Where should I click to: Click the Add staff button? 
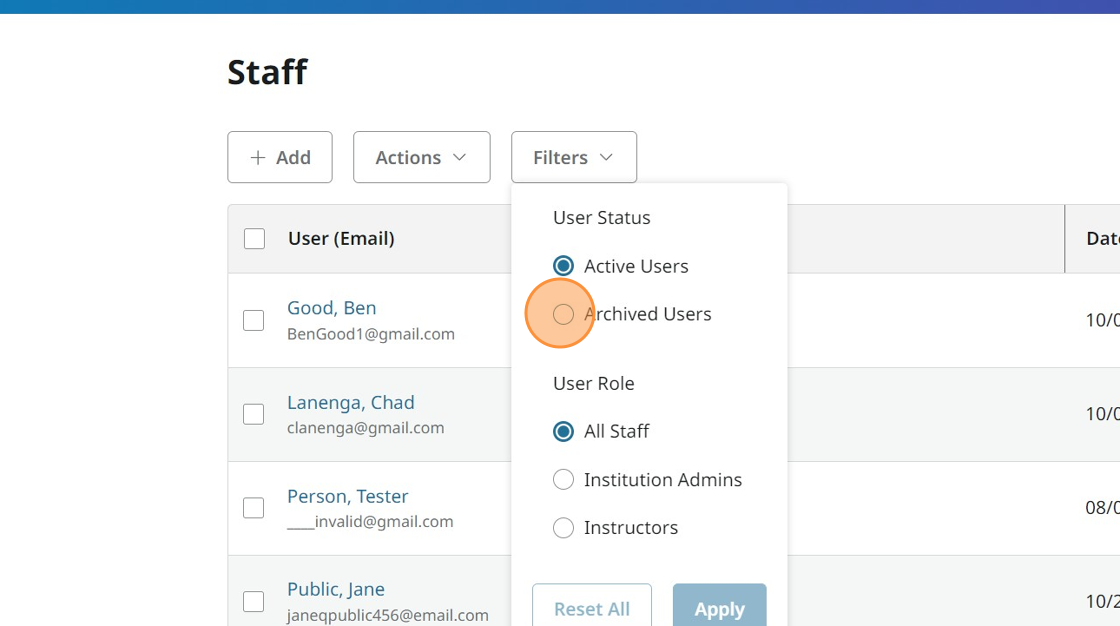(x=280, y=157)
